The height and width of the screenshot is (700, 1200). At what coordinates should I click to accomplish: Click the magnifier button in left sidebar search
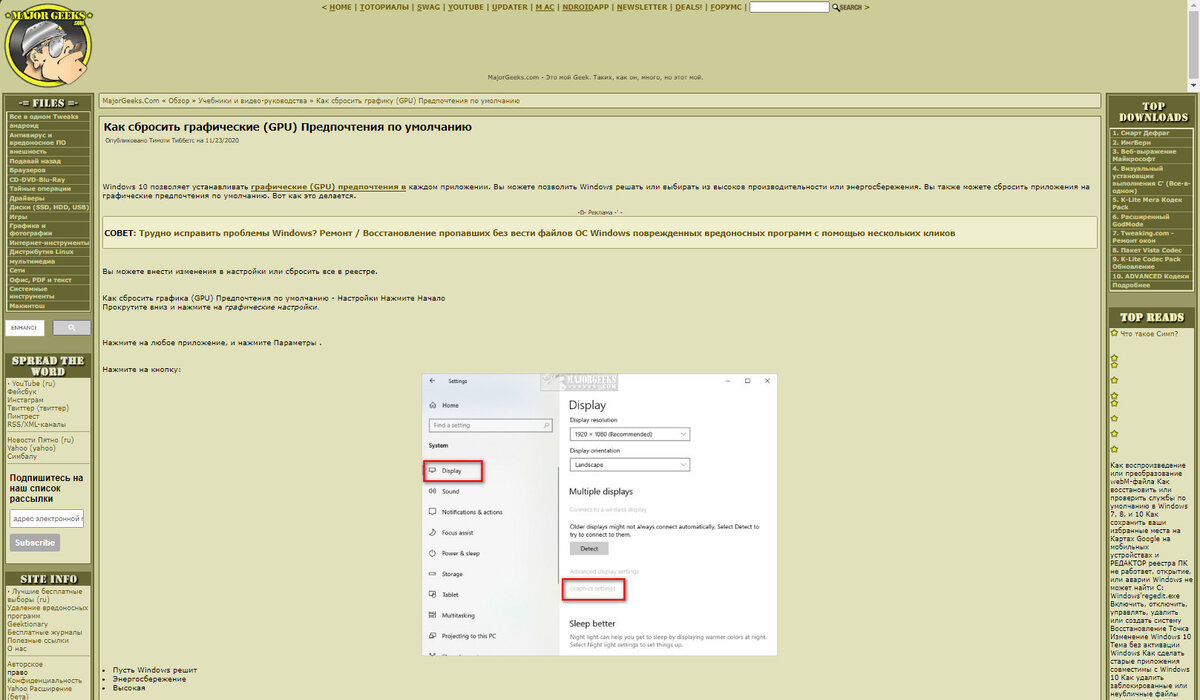coord(72,327)
